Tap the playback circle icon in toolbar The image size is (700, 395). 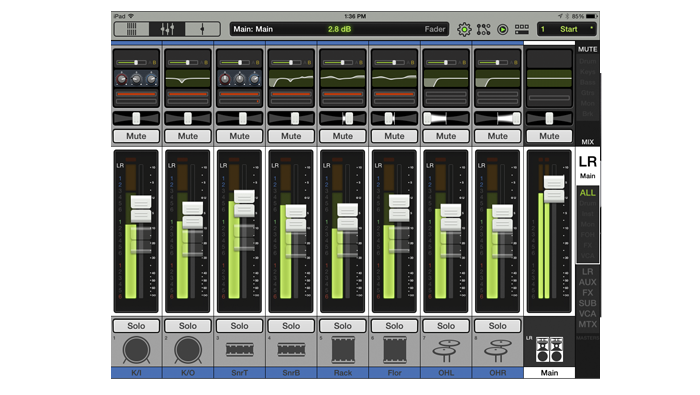pyautogui.click(x=503, y=29)
